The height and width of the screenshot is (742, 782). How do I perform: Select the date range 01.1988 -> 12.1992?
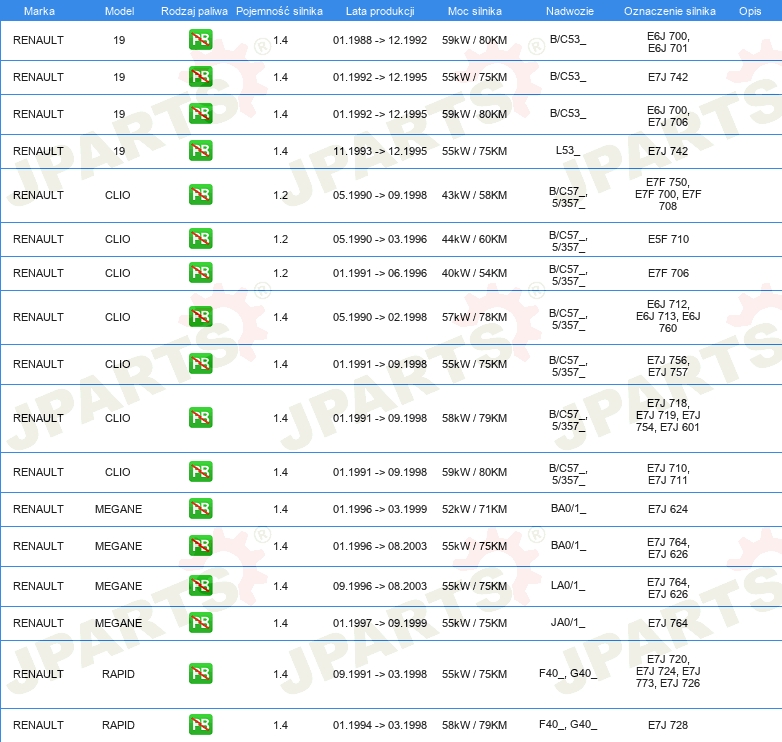coord(380,40)
